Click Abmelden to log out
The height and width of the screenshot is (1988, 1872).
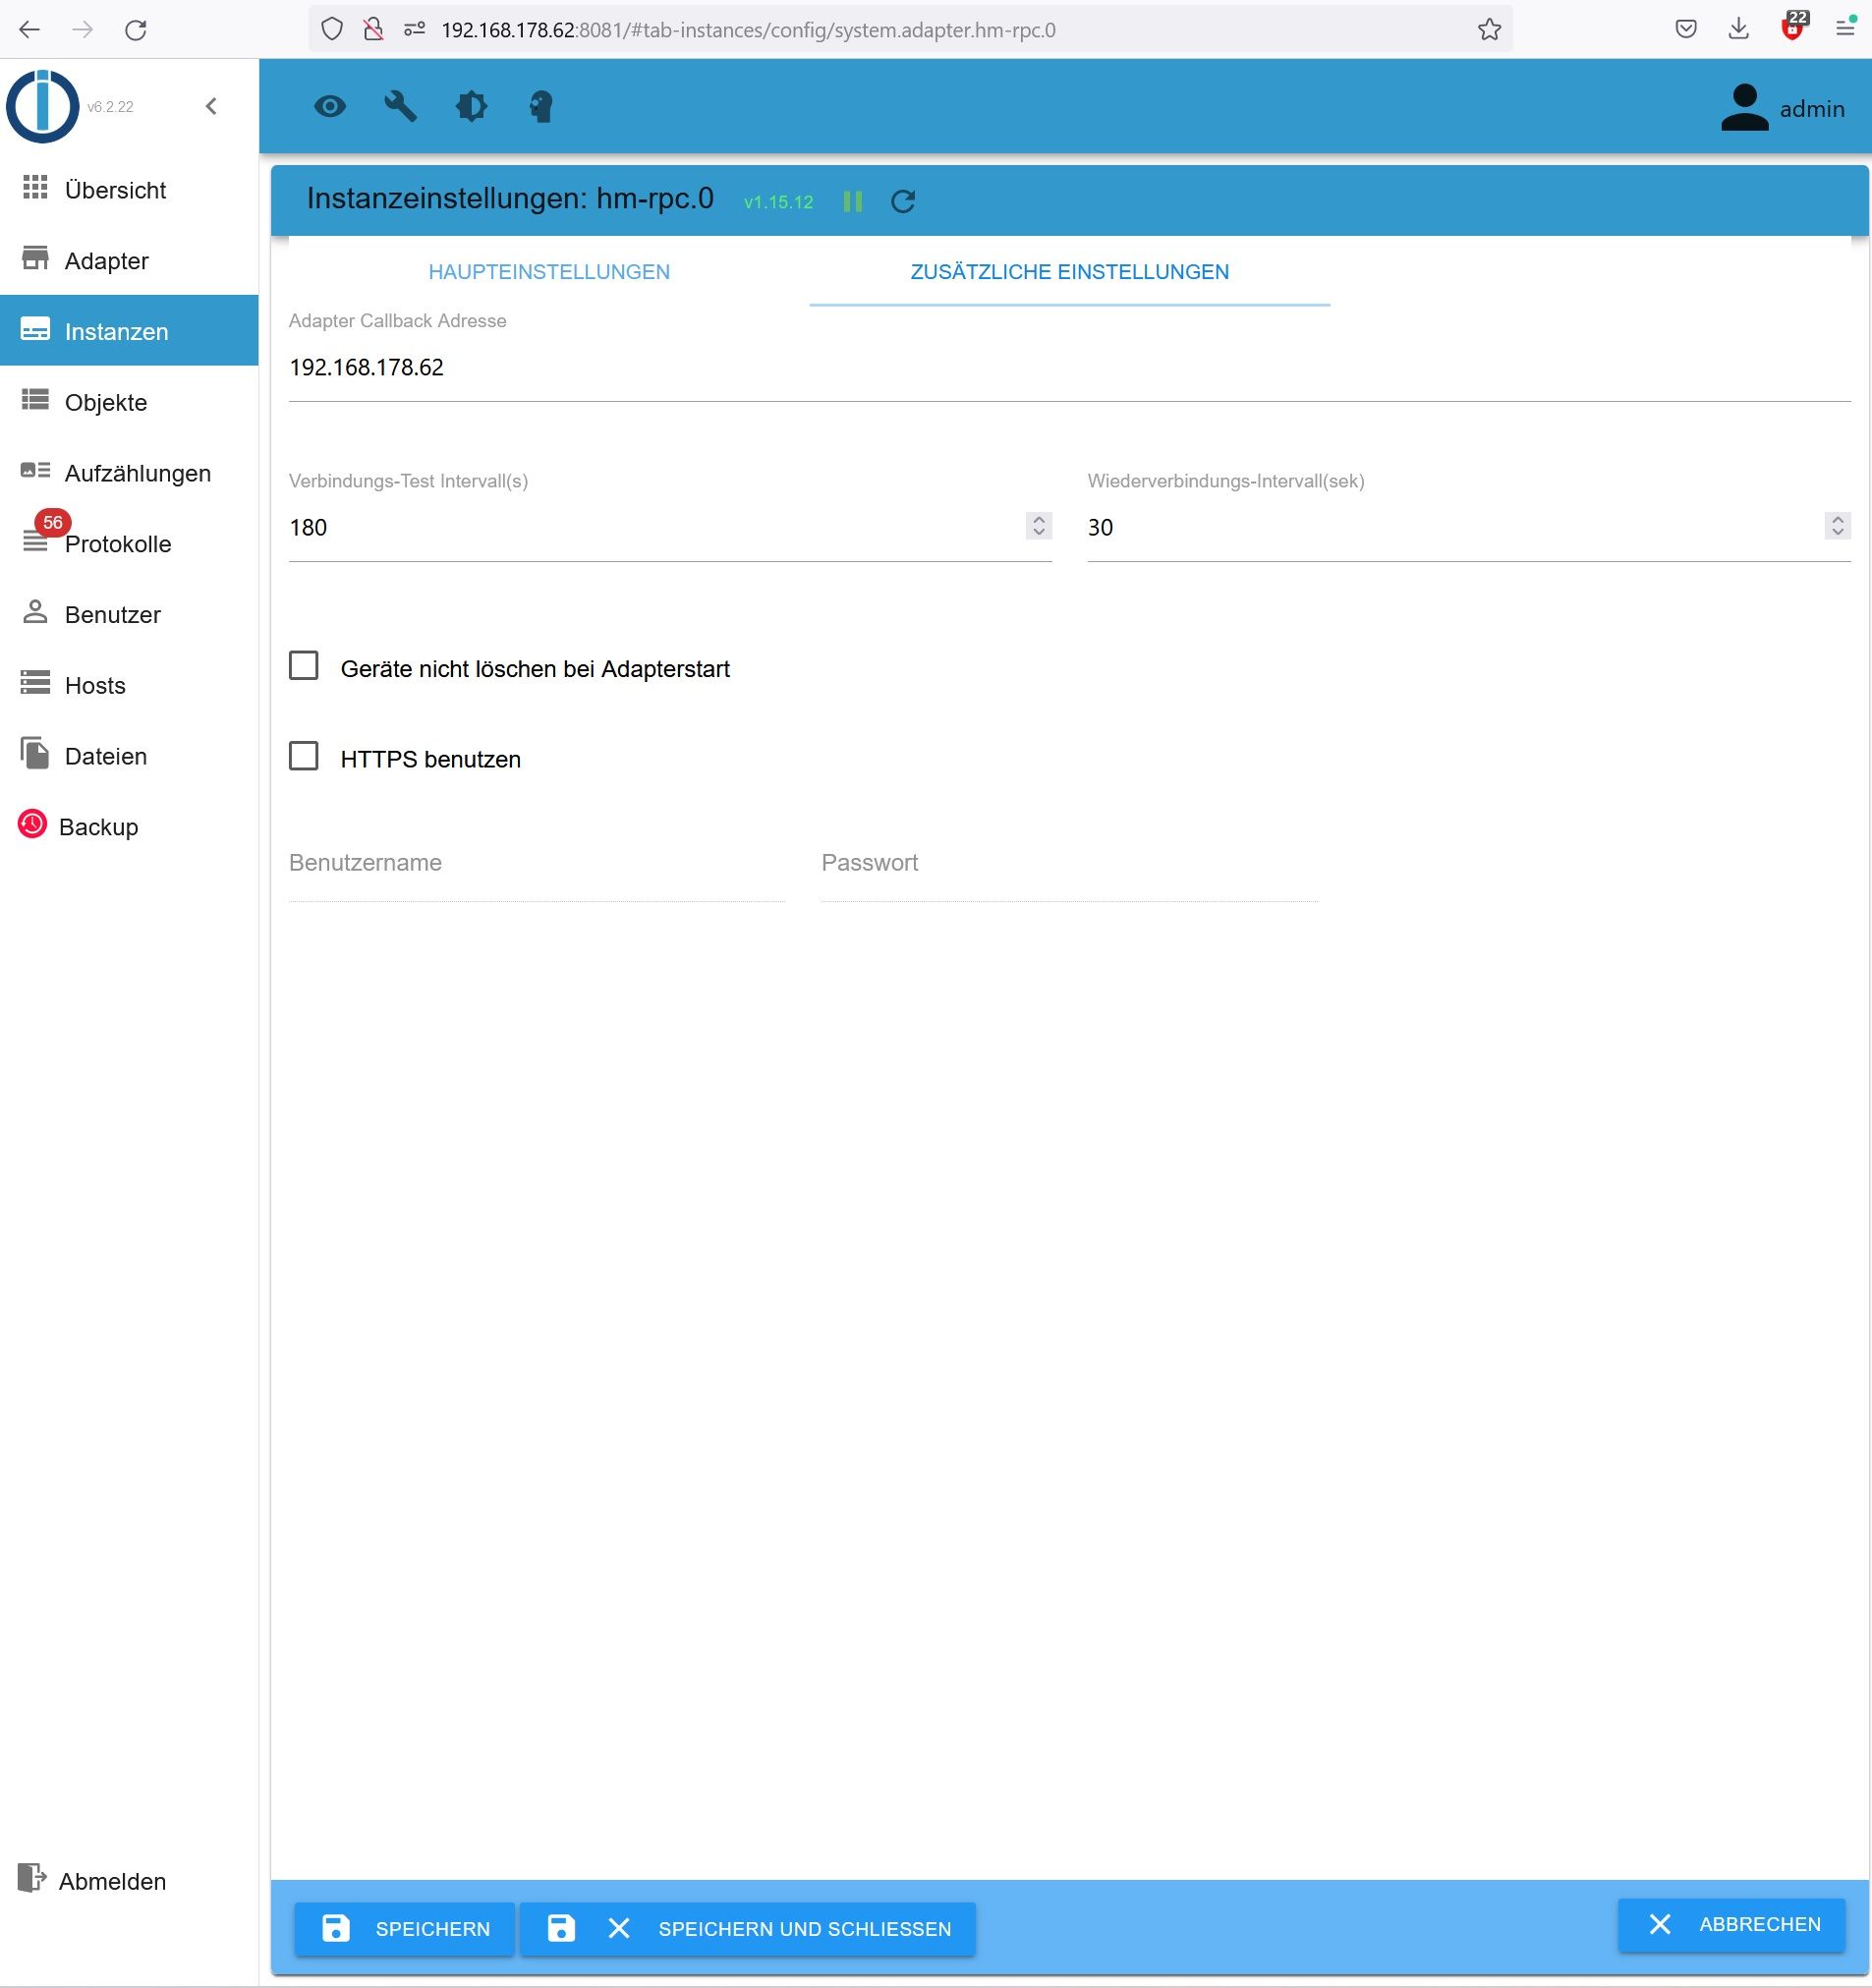[129, 1881]
